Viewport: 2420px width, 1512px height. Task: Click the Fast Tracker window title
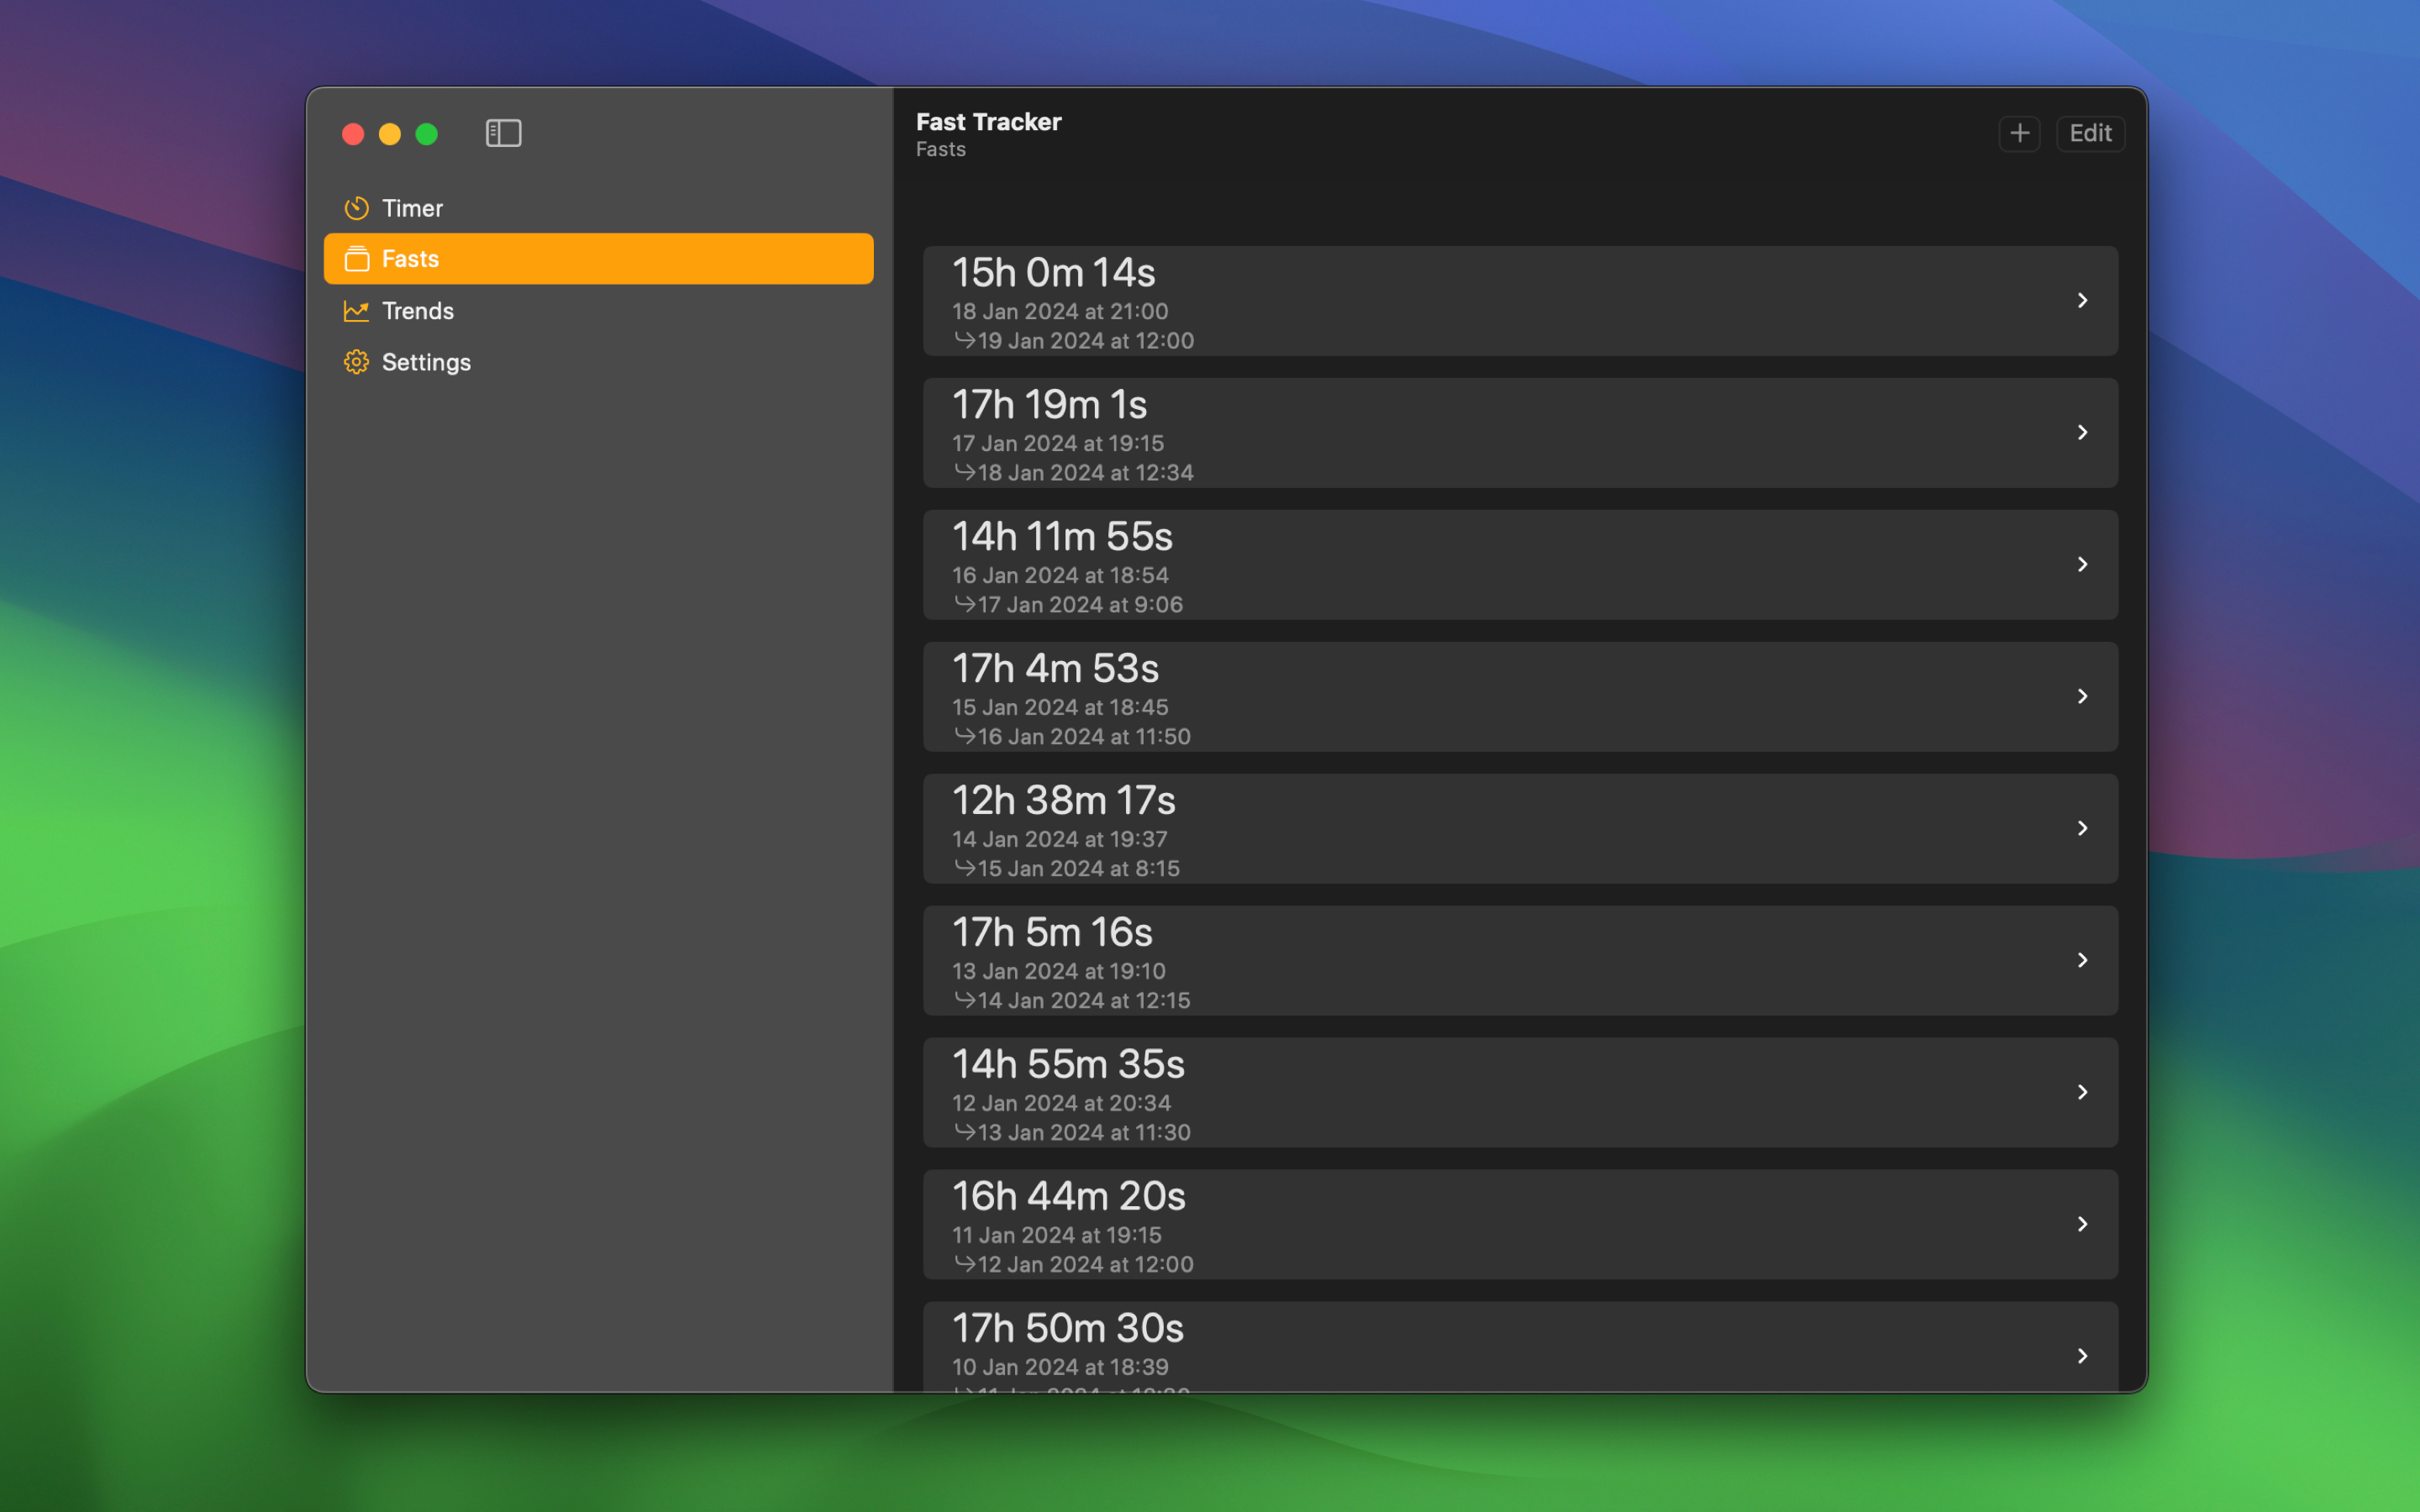click(989, 122)
